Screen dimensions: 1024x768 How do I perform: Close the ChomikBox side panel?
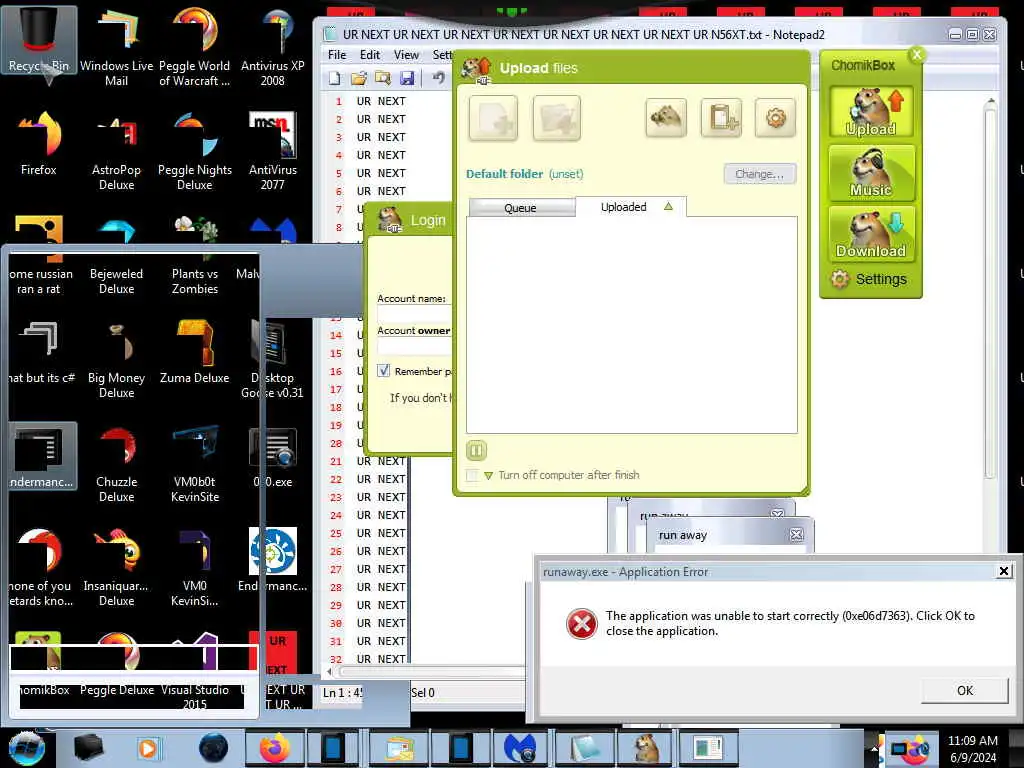click(917, 55)
